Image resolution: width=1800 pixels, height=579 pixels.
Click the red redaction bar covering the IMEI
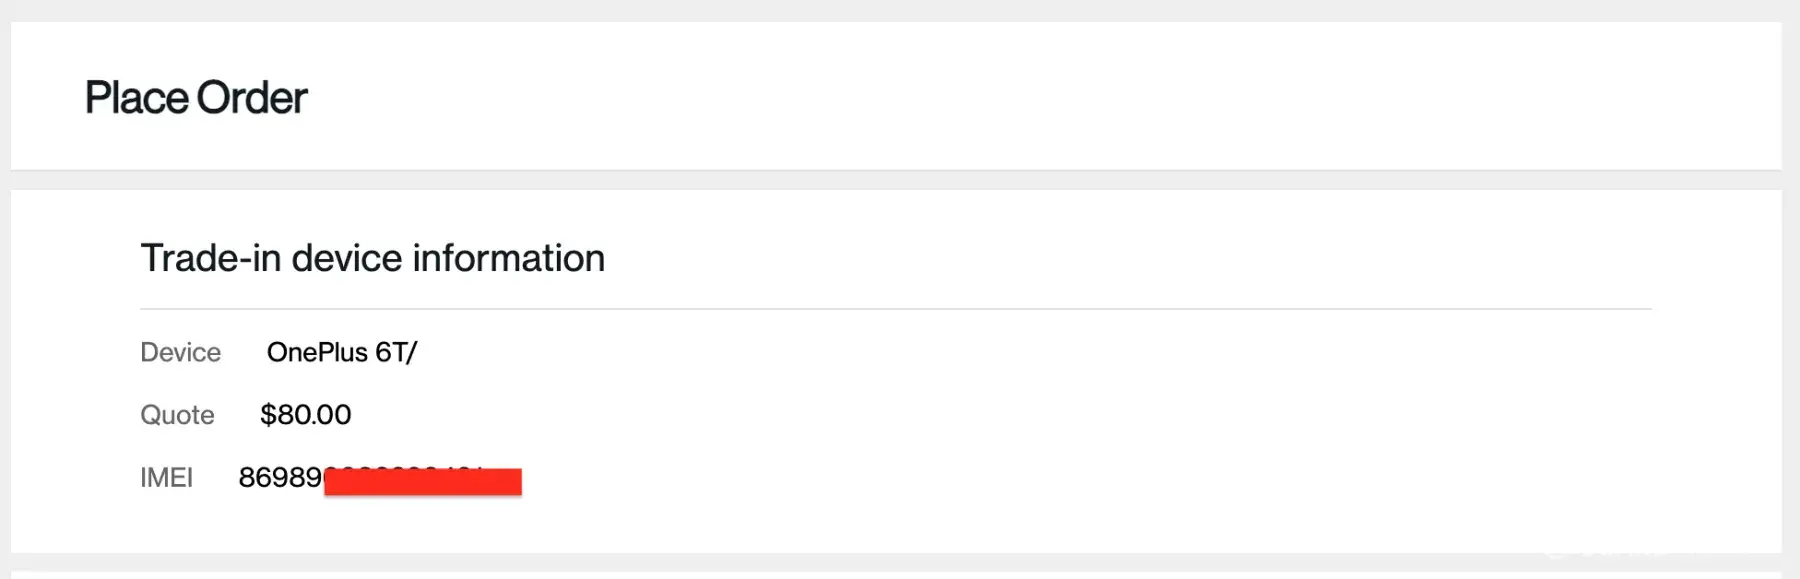pos(422,482)
